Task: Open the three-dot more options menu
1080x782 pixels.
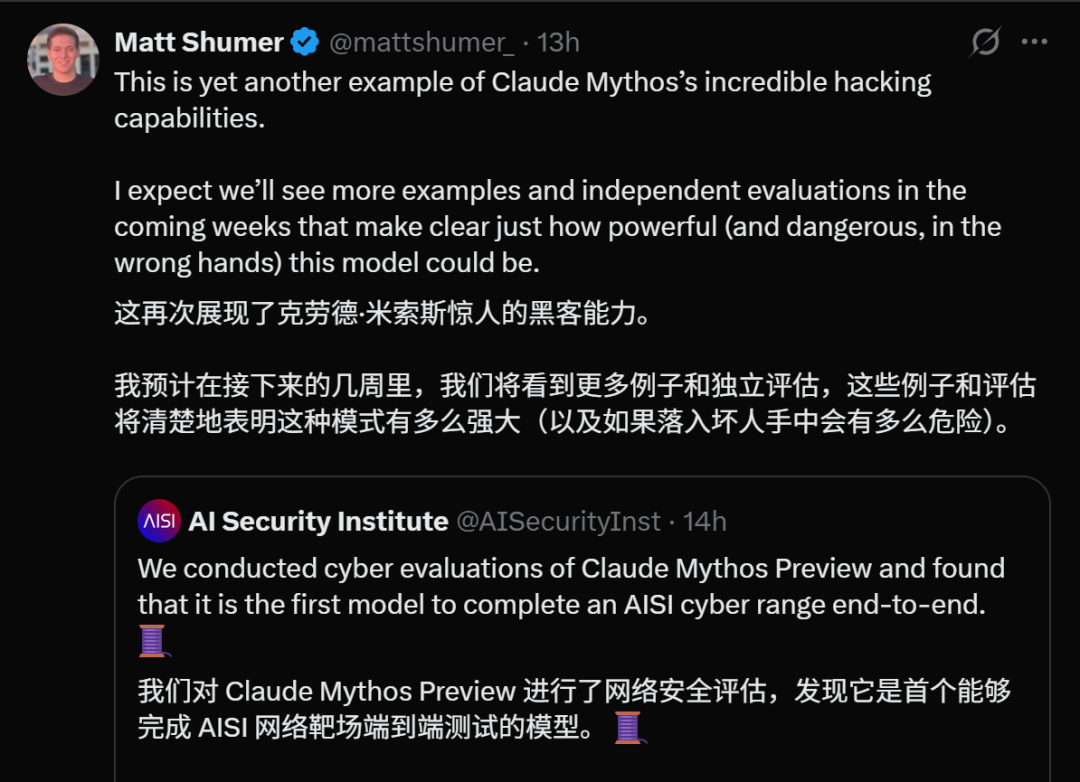Action: coord(1034,42)
